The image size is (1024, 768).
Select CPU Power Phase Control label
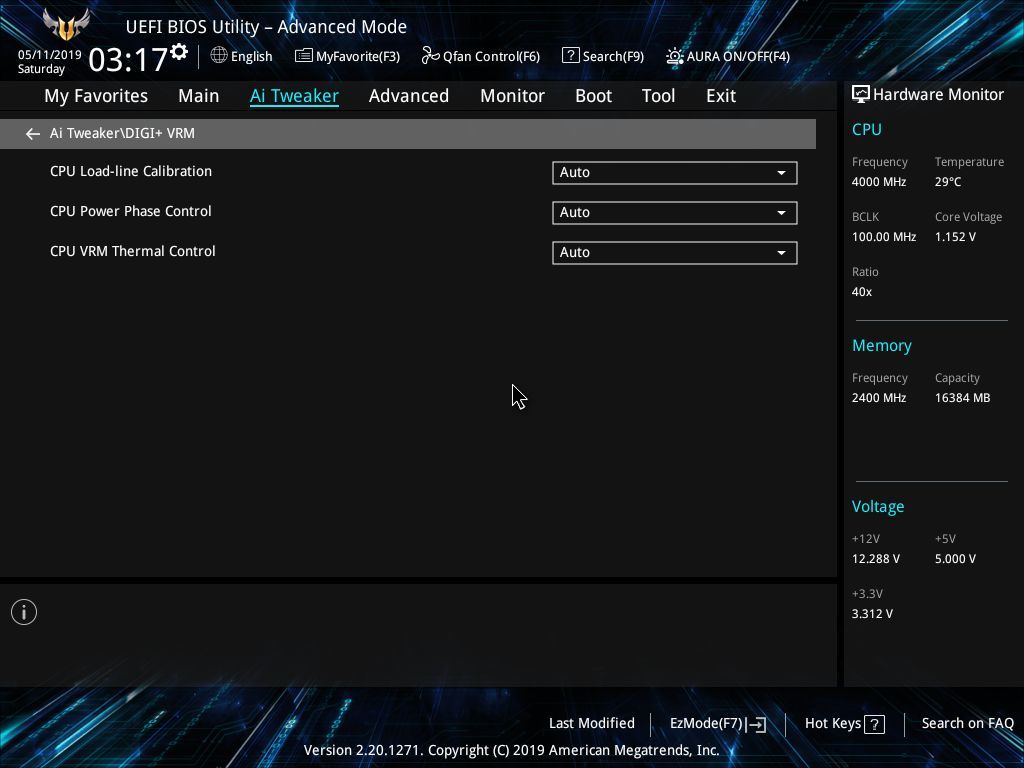[131, 211]
